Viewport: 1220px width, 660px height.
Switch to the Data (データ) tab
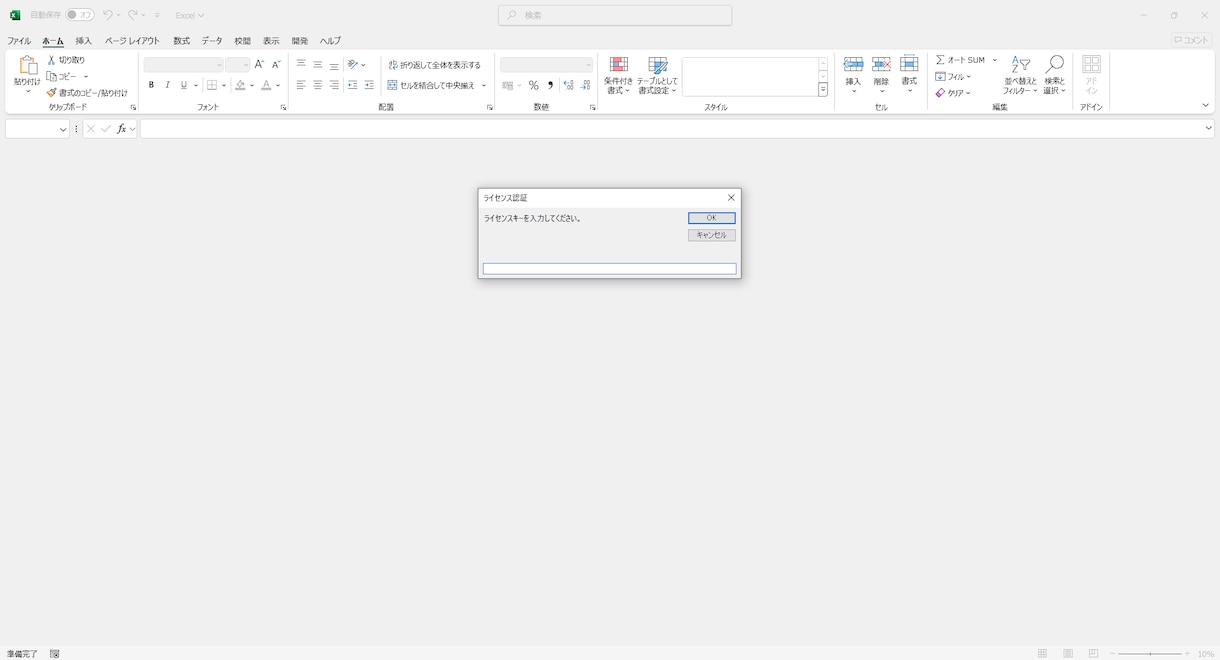point(212,41)
